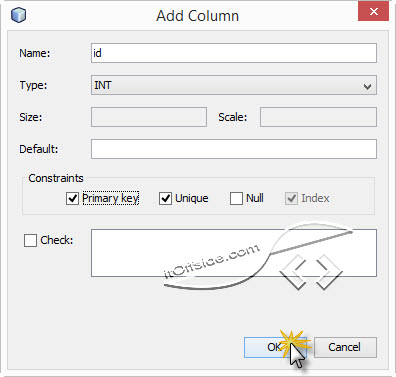Click the Default value field
396x377 pixels.
[234, 149]
